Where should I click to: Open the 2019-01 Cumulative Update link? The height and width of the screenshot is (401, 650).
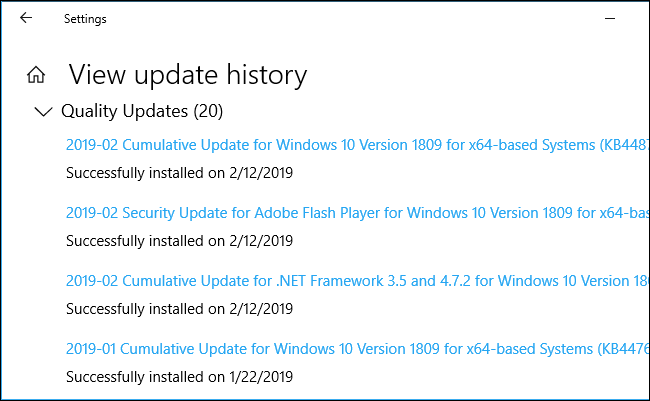300,349
